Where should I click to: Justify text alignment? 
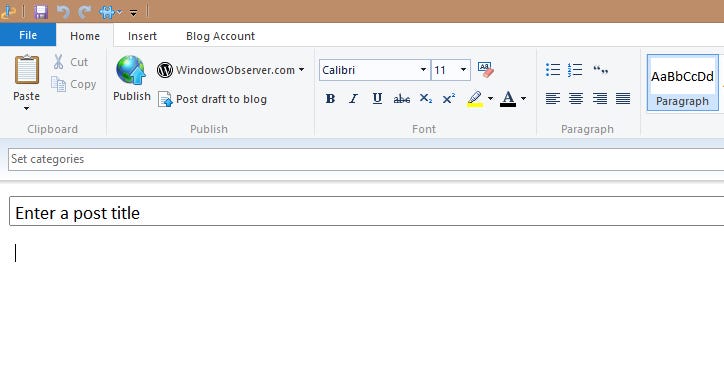(623, 98)
